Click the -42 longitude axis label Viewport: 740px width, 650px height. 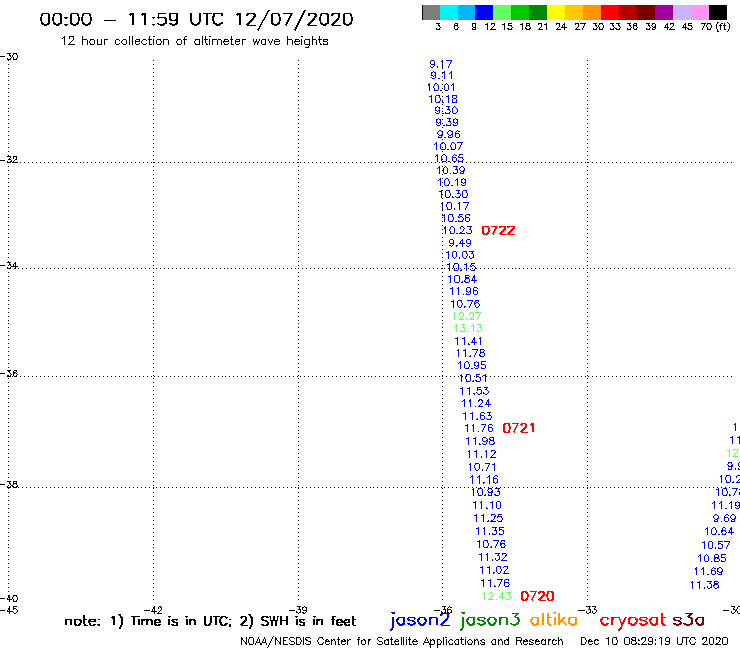(x=153, y=610)
